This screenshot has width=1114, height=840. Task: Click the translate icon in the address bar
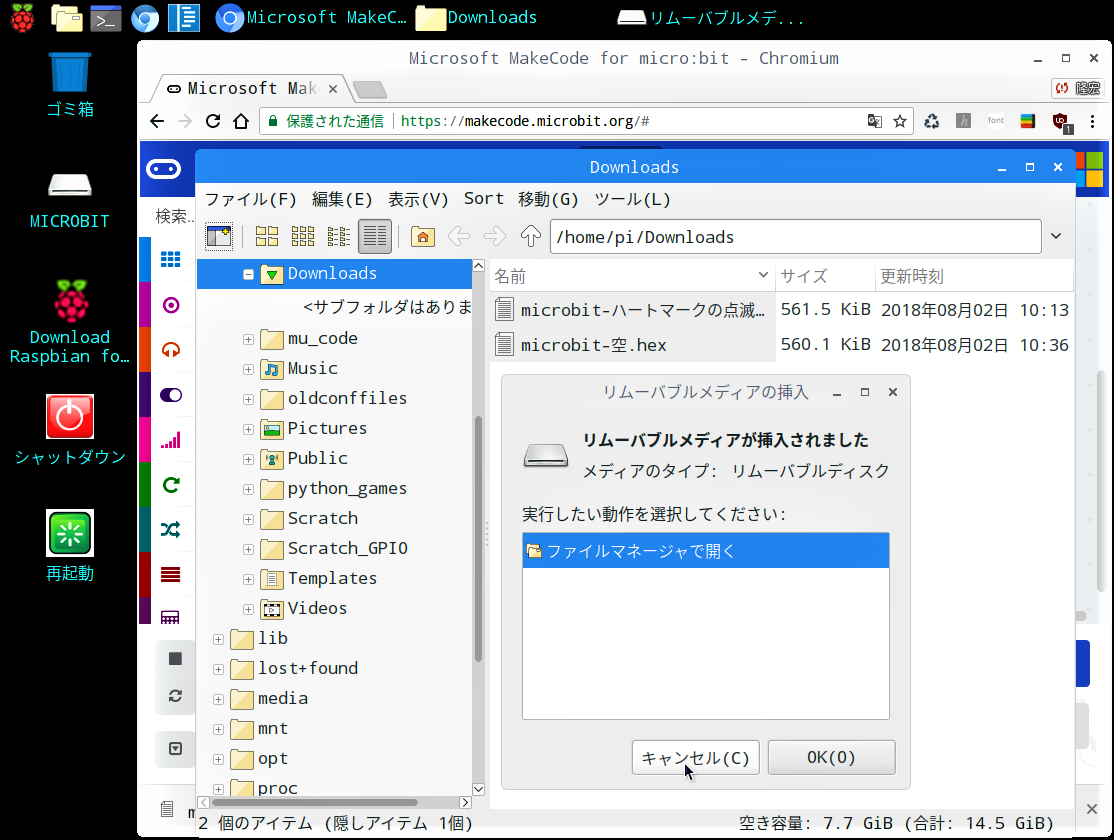[875, 121]
